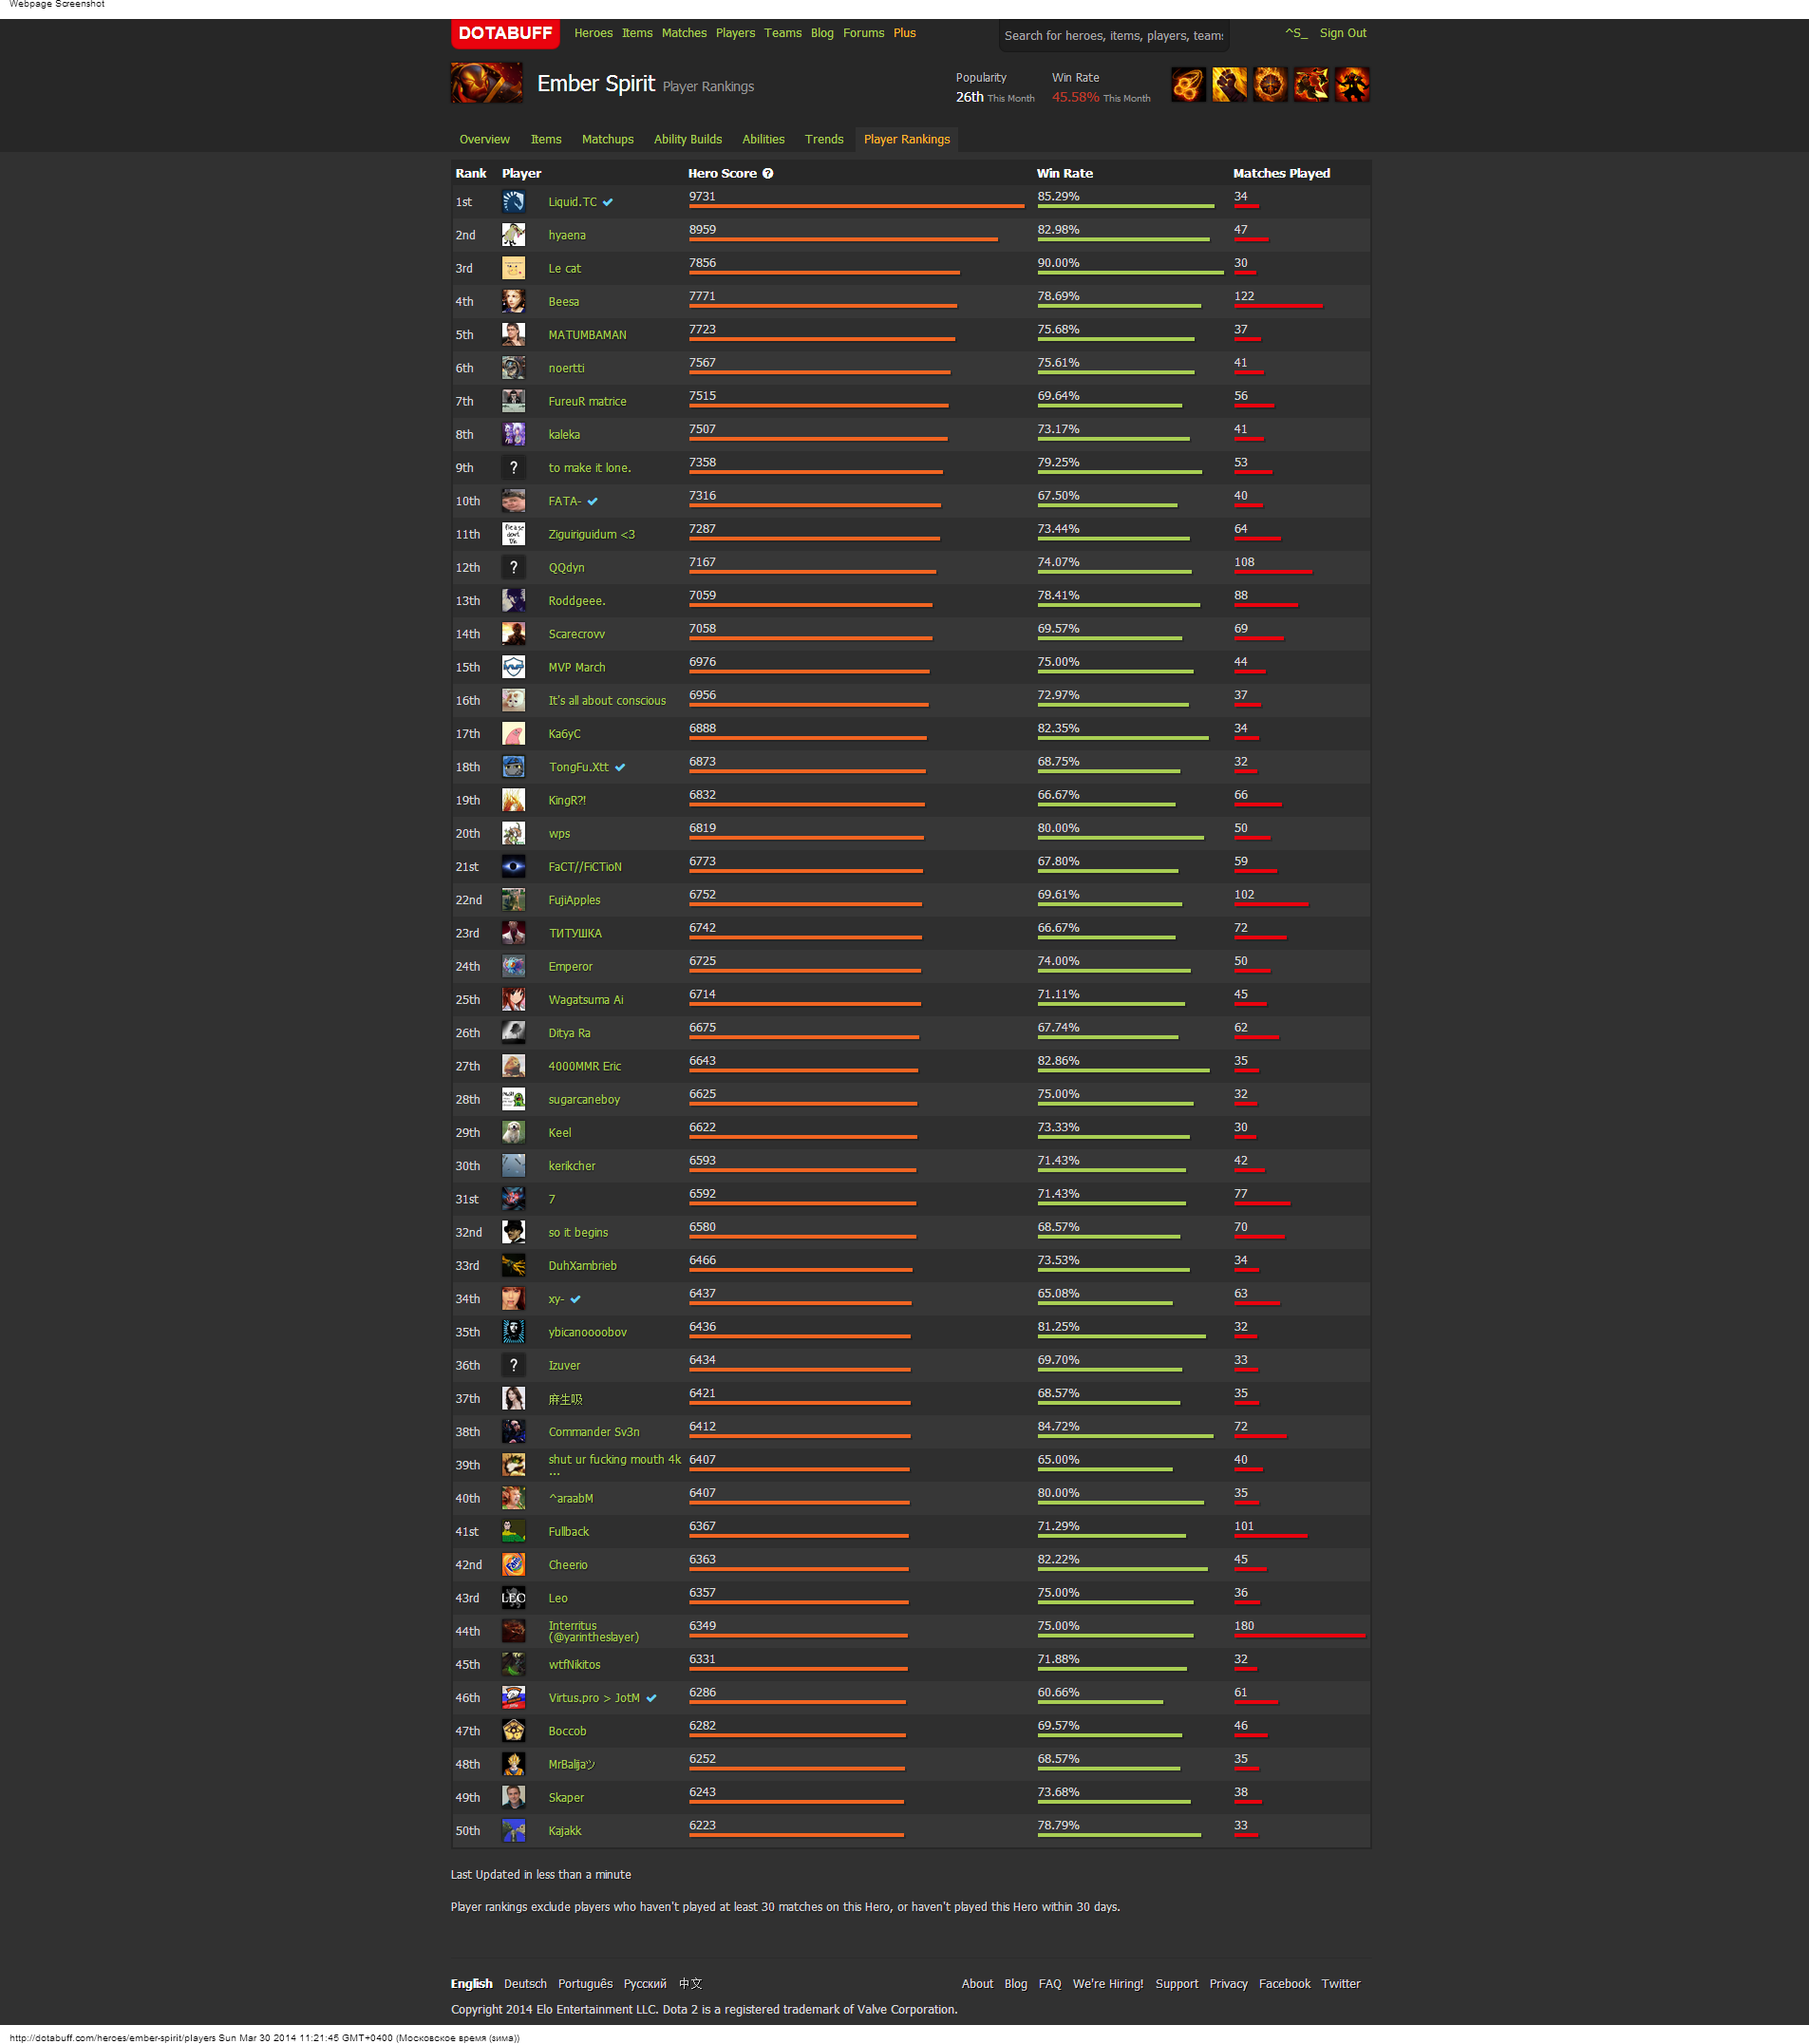Click hyaena's orange hero score bar

pos(842,240)
